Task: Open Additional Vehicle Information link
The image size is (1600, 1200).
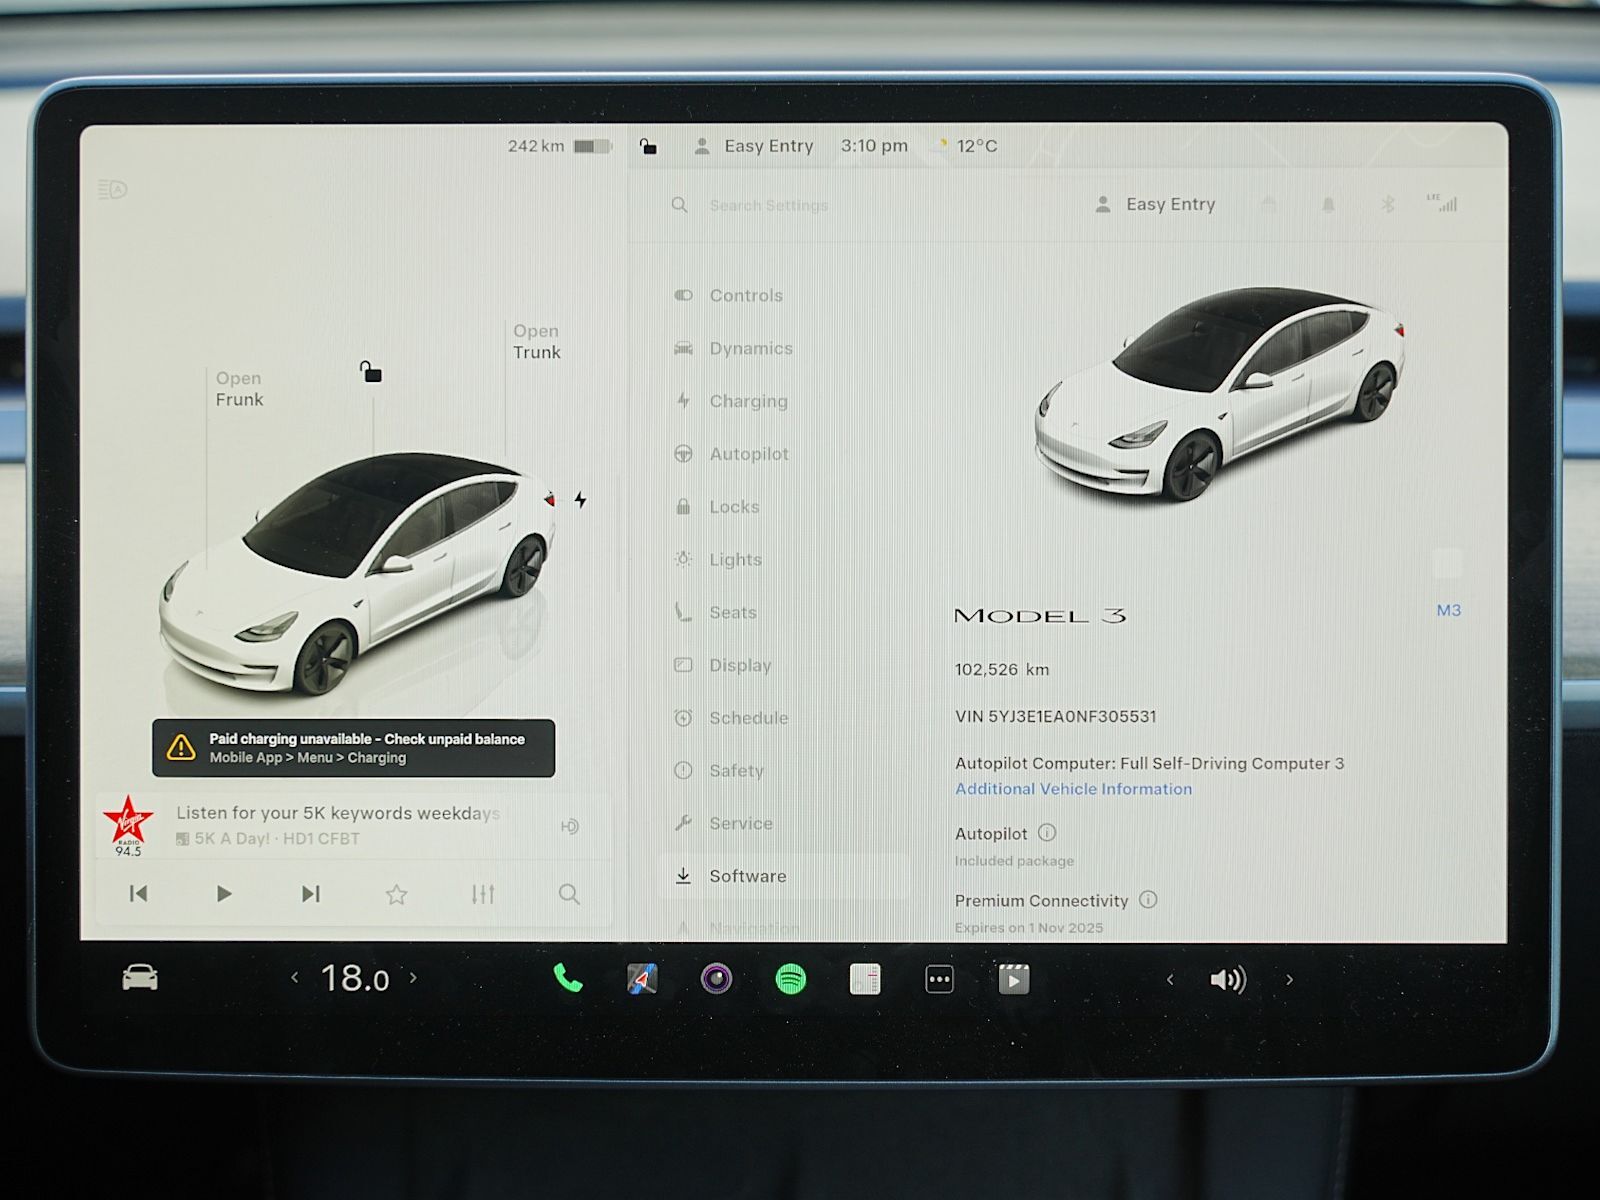Action: pos(1073,789)
